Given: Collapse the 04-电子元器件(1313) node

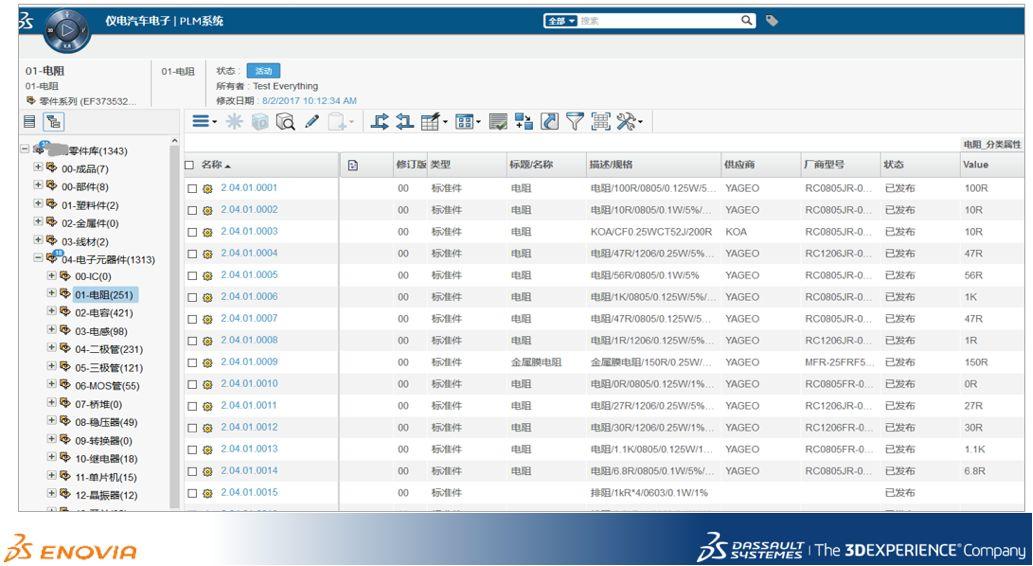Looking at the screenshot, I should point(38,258).
